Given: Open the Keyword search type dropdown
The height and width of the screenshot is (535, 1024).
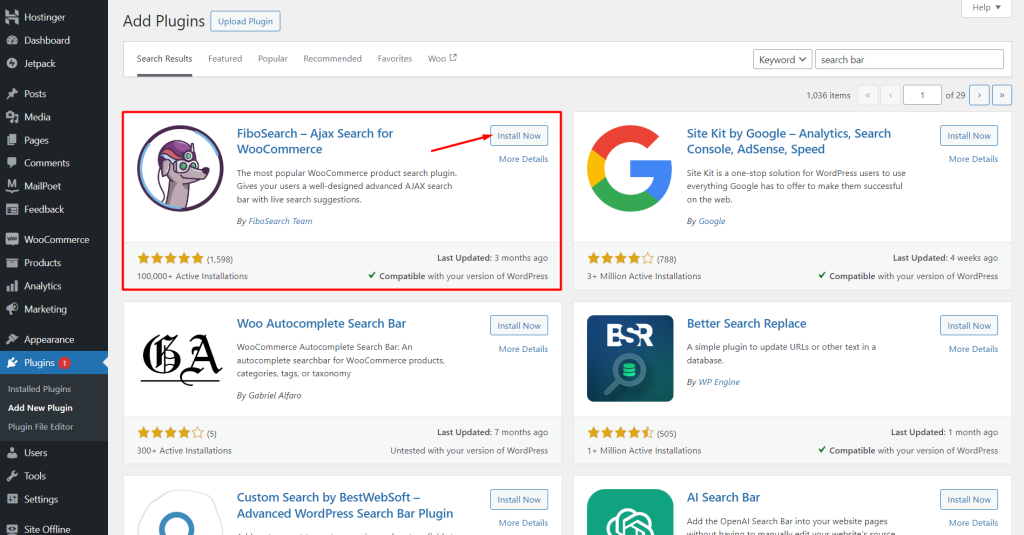Looking at the screenshot, I should point(782,59).
